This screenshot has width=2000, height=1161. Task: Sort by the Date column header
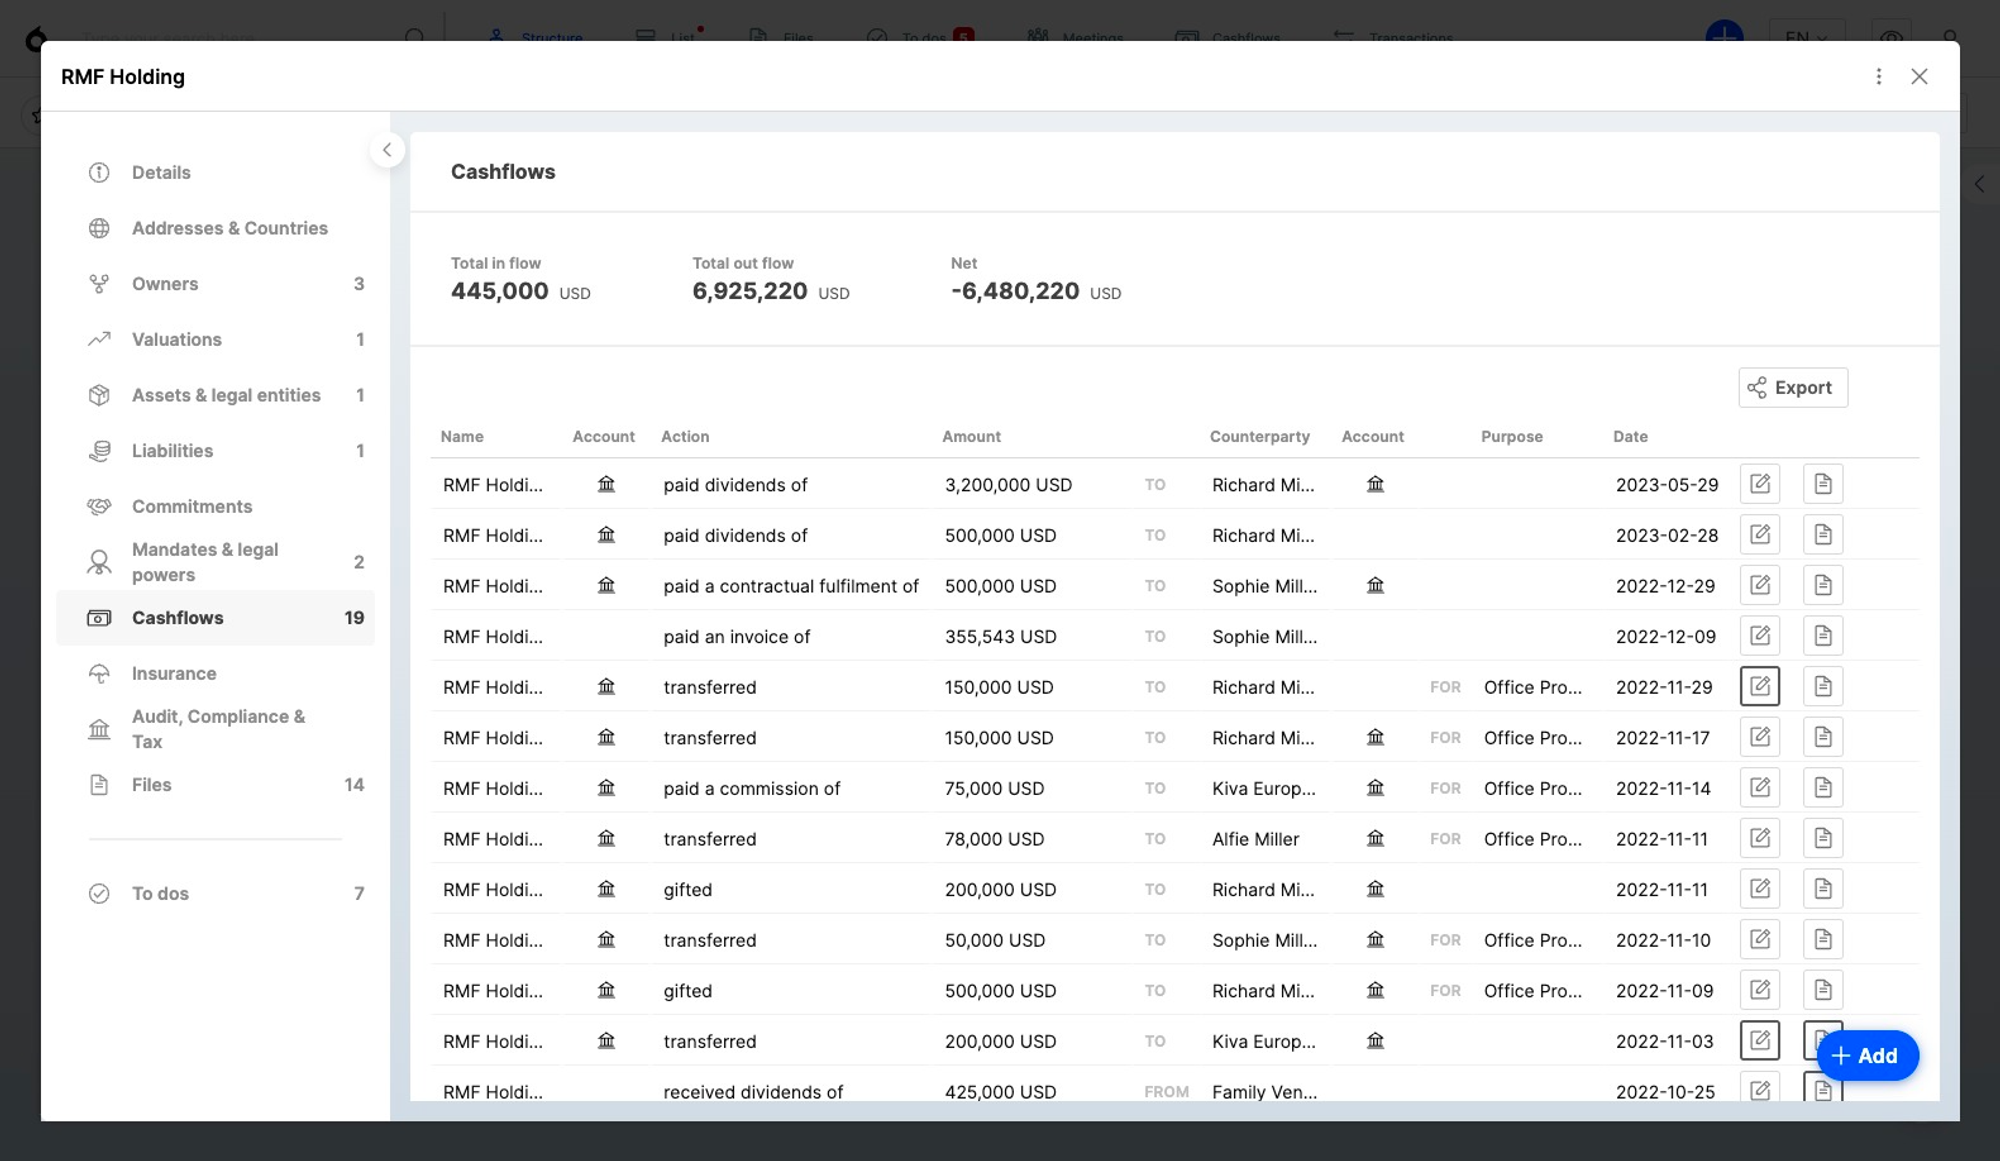[1630, 437]
